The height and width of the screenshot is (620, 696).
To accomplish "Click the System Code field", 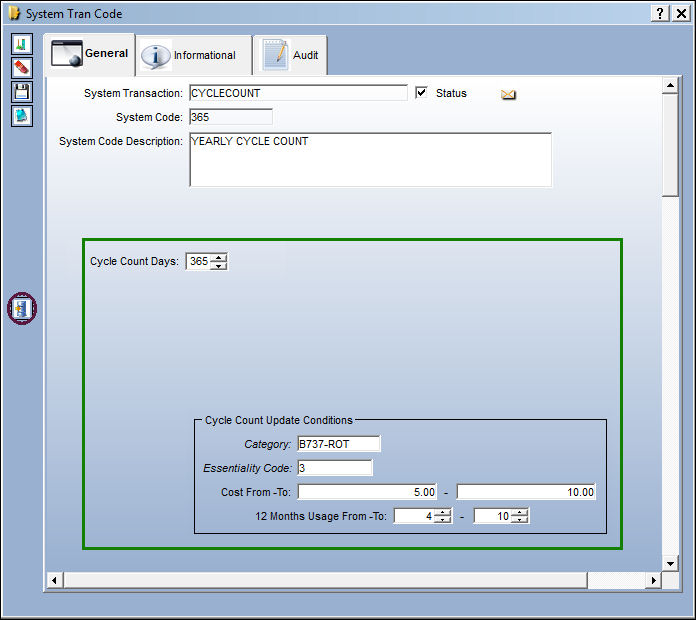I will [231, 117].
